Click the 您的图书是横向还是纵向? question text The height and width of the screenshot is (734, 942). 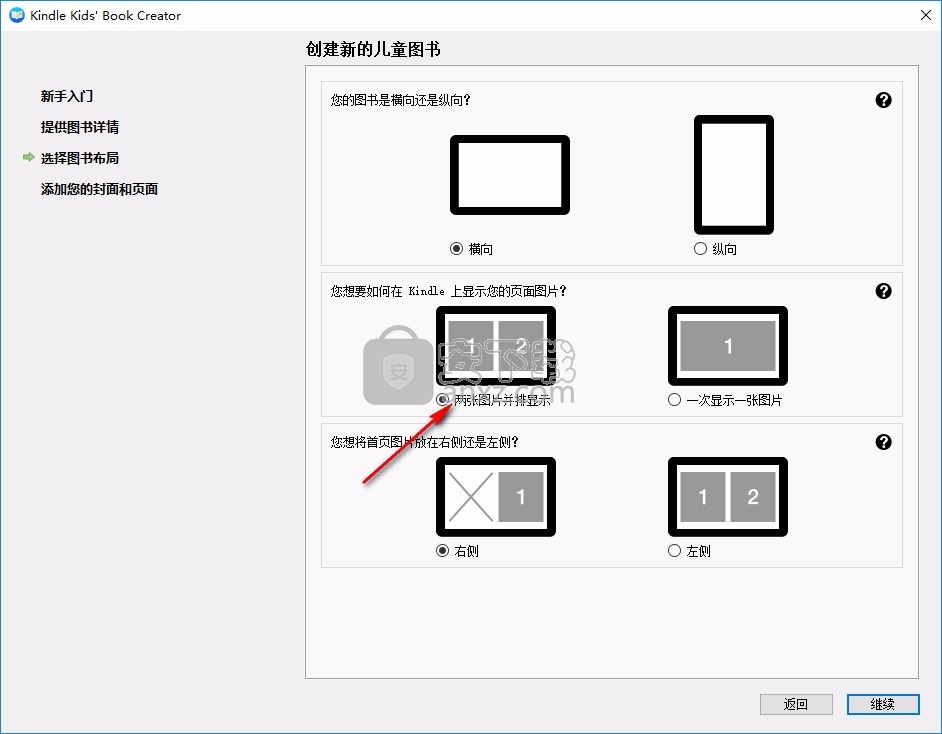400,100
